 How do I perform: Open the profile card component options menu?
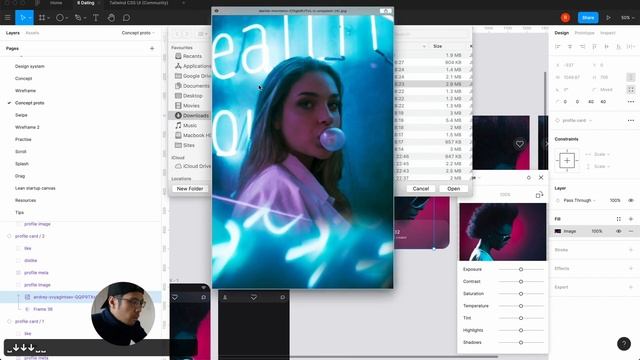[x=631, y=120]
